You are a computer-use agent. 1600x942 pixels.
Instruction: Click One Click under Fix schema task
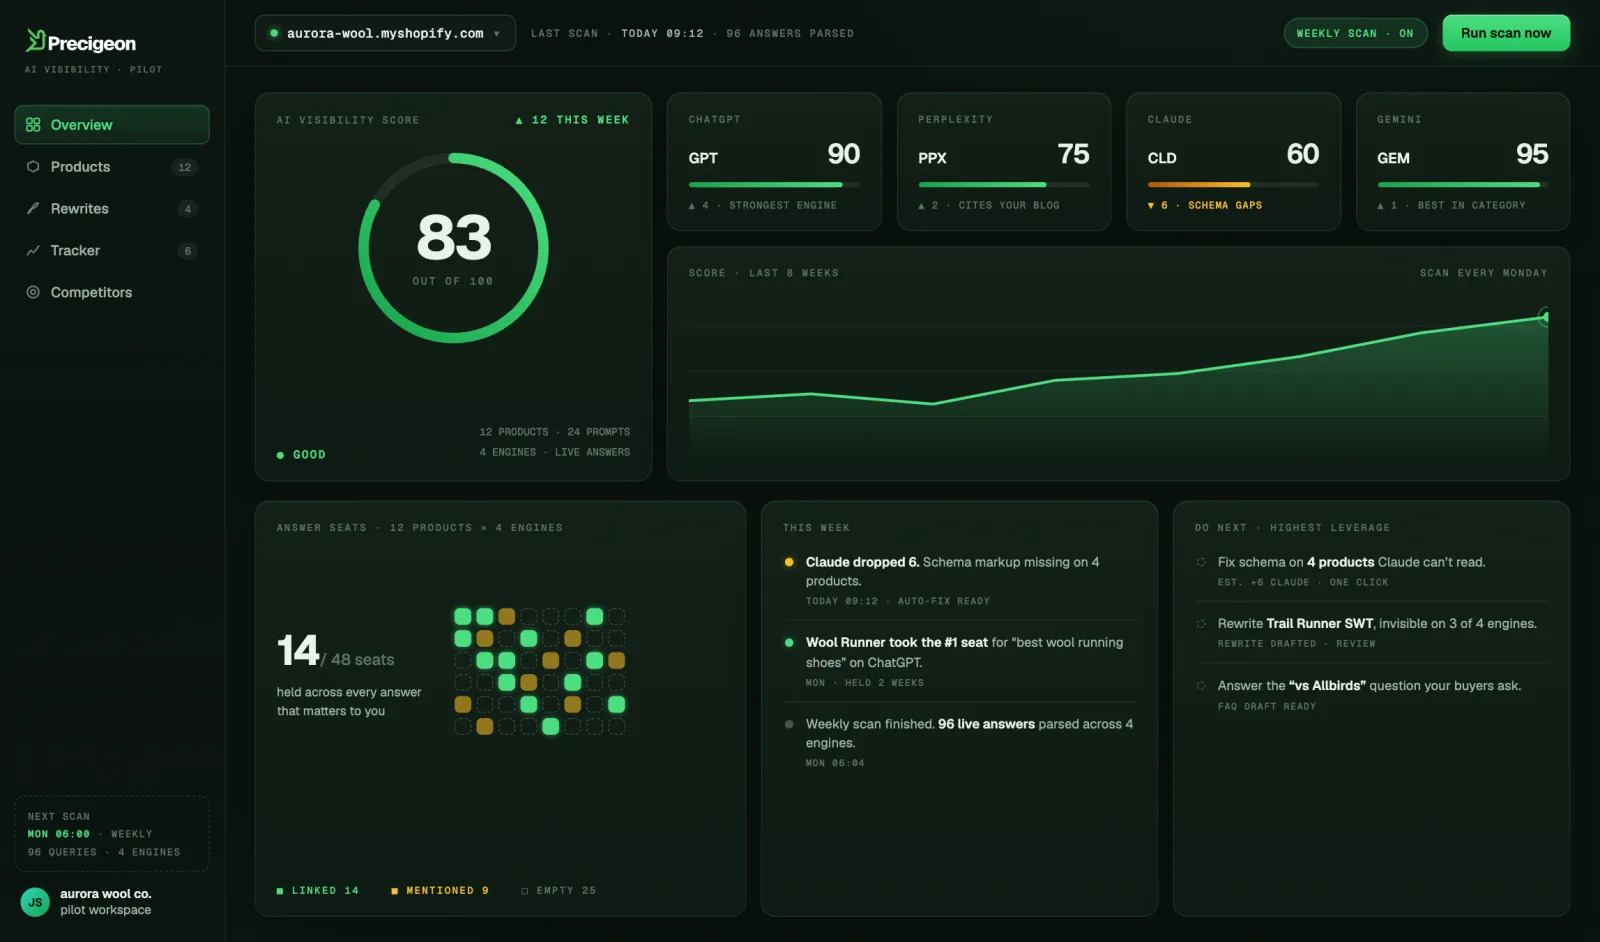coord(1359,582)
